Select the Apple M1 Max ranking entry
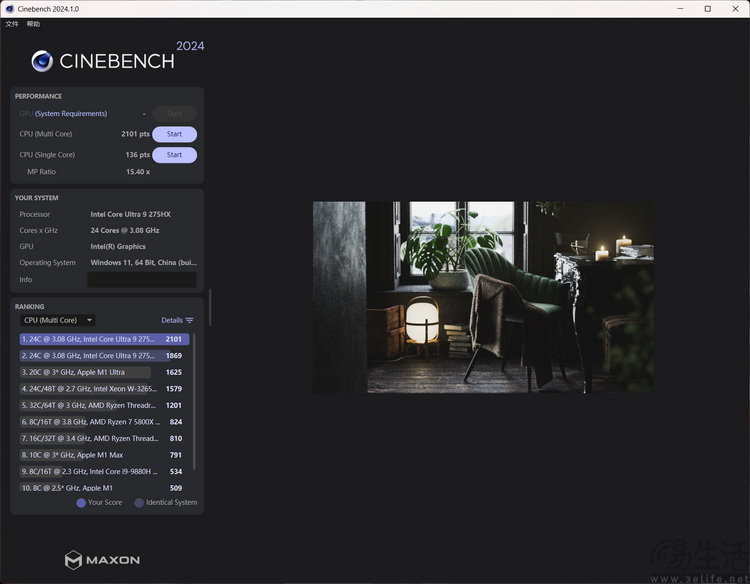 (x=104, y=455)
